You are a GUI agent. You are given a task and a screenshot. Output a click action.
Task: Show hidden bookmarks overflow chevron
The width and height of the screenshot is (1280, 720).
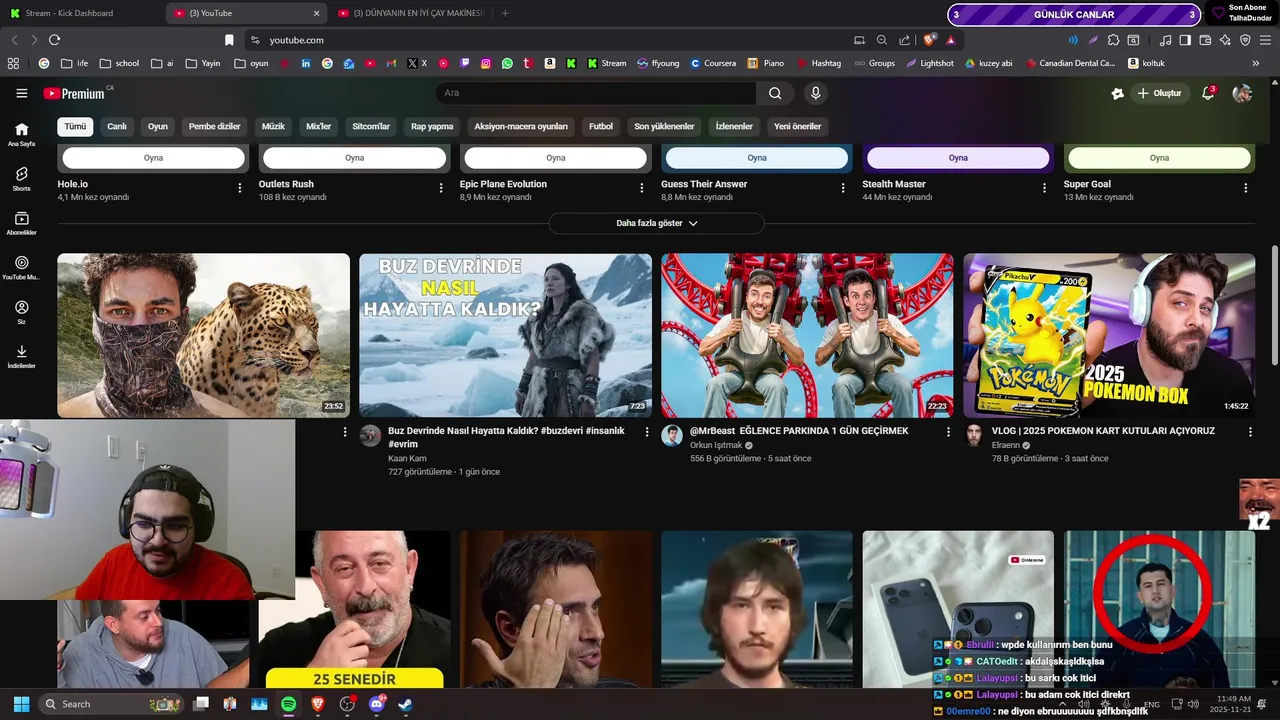click(1256, 63)
